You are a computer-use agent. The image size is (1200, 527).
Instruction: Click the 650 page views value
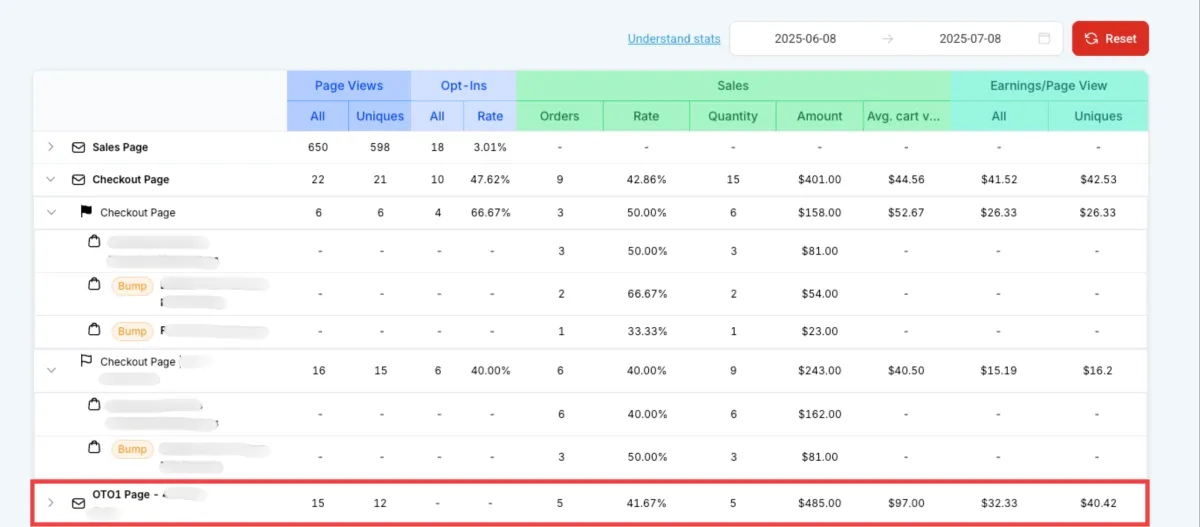click(318, 147)
